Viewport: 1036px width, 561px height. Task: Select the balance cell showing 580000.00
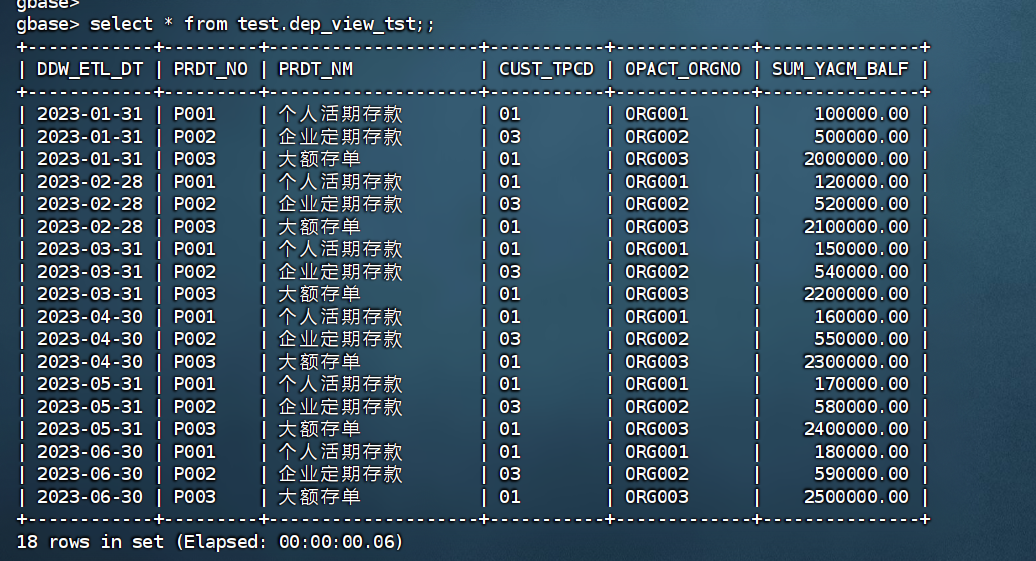[x=861, y=407]
